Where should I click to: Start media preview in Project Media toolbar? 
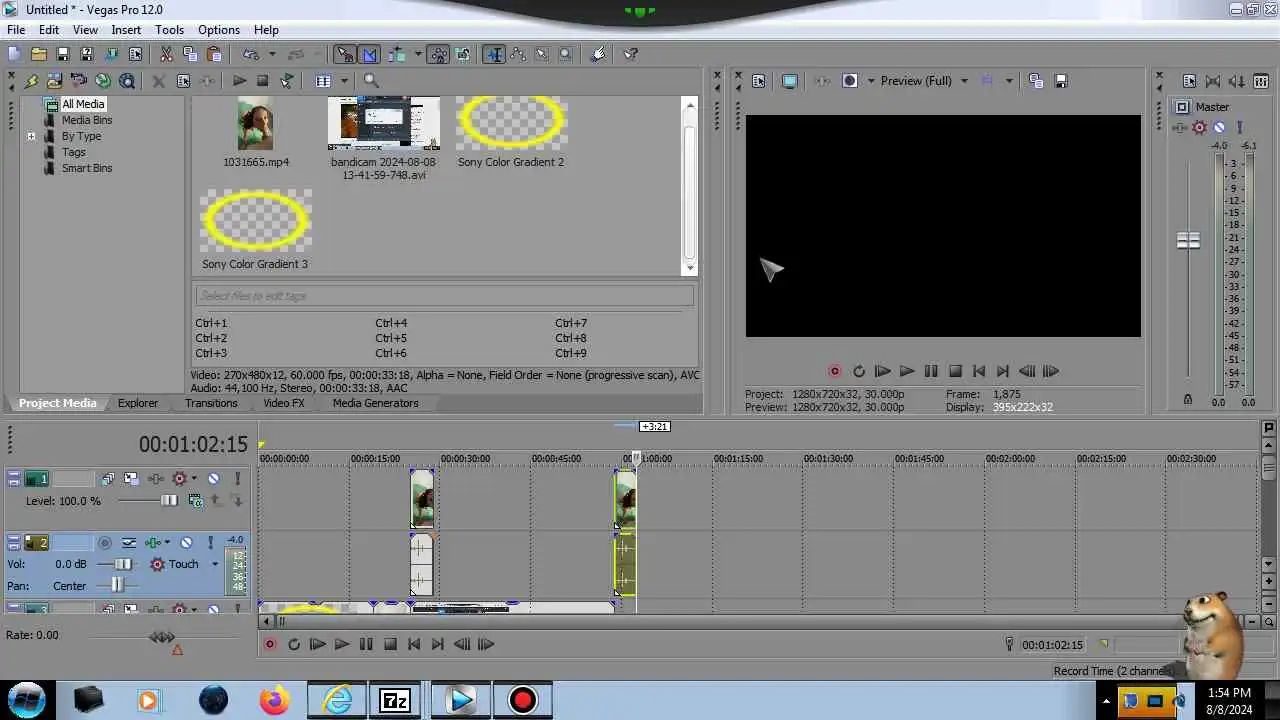[239, 81]
